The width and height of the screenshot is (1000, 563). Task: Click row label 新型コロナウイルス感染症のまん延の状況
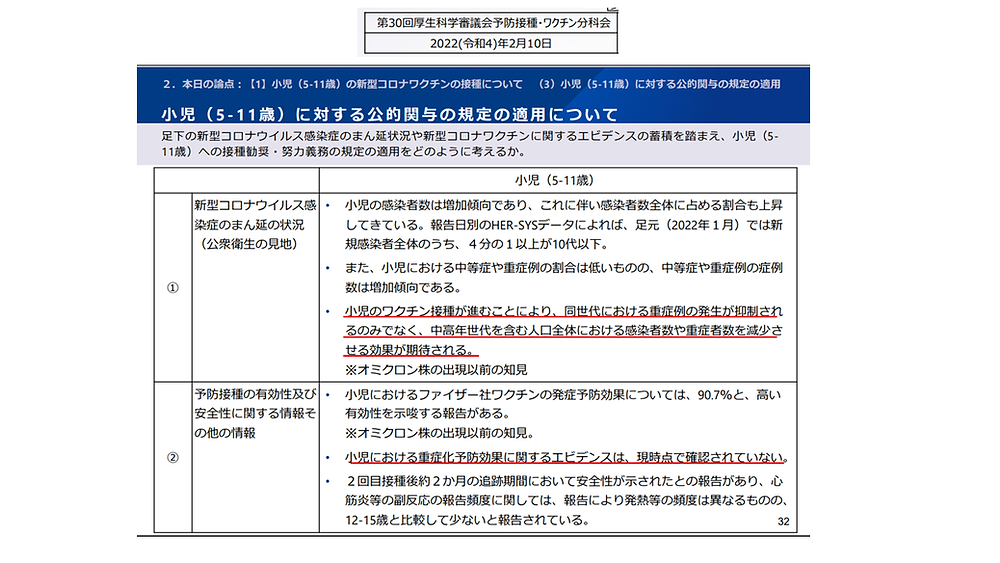255,215
